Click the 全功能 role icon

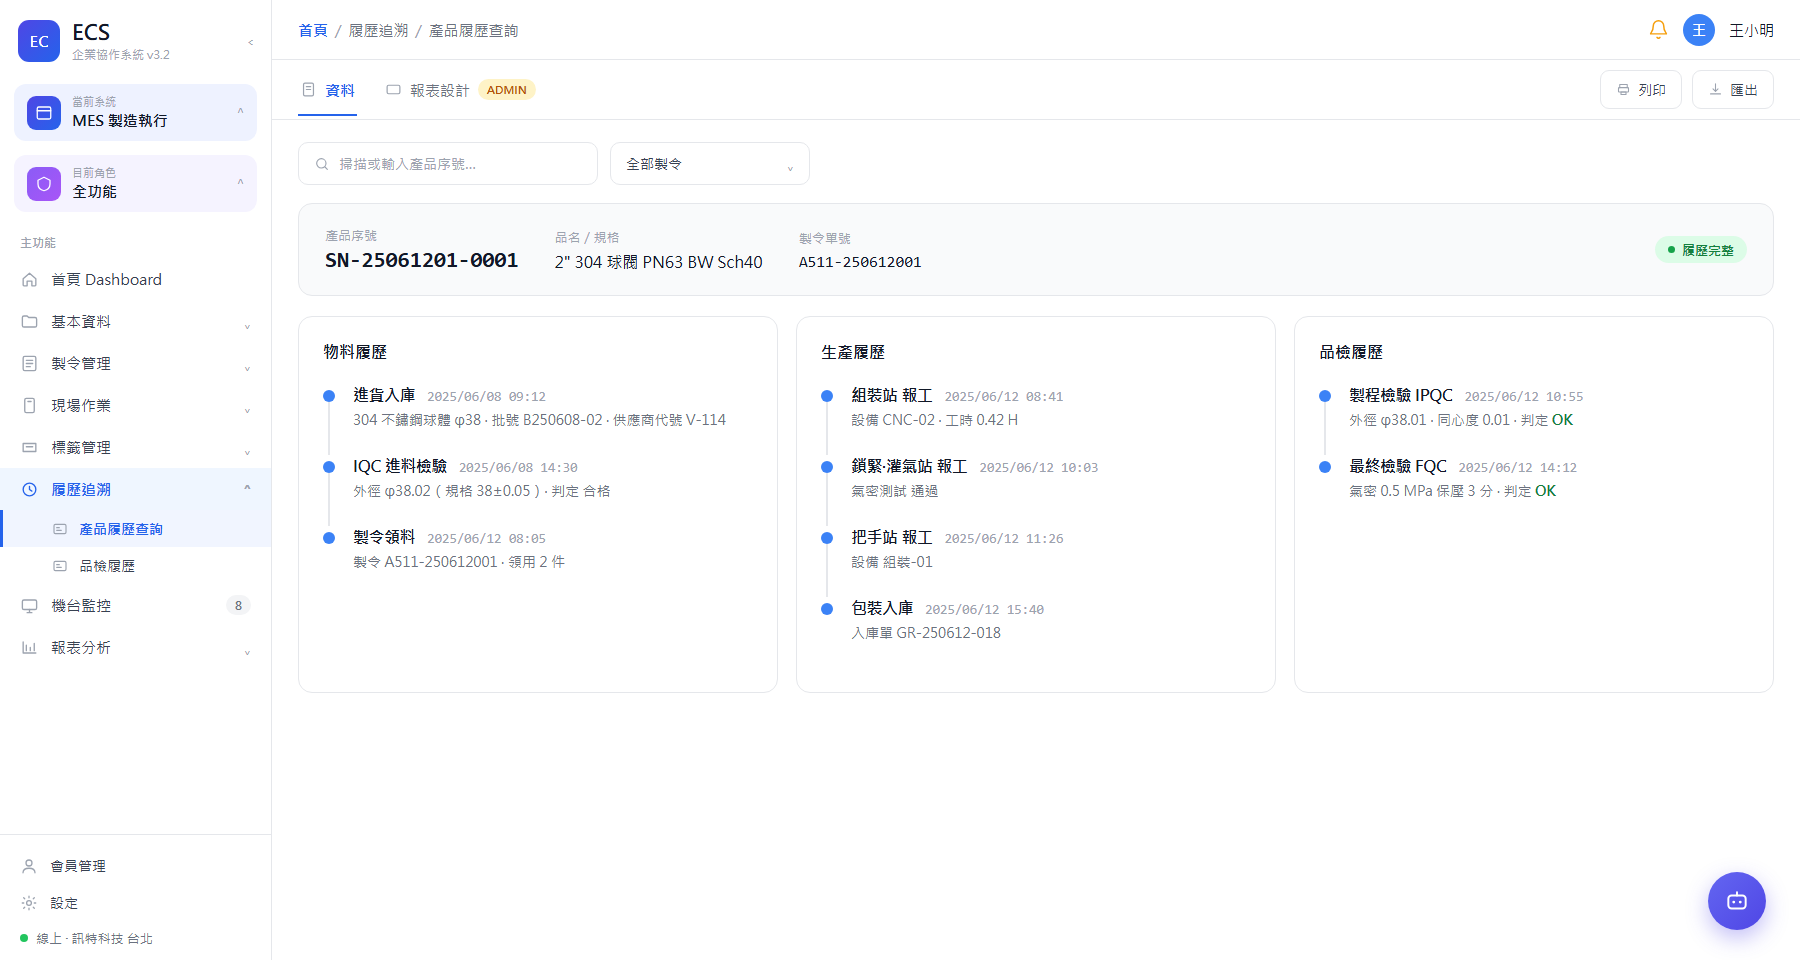[44, 184]
